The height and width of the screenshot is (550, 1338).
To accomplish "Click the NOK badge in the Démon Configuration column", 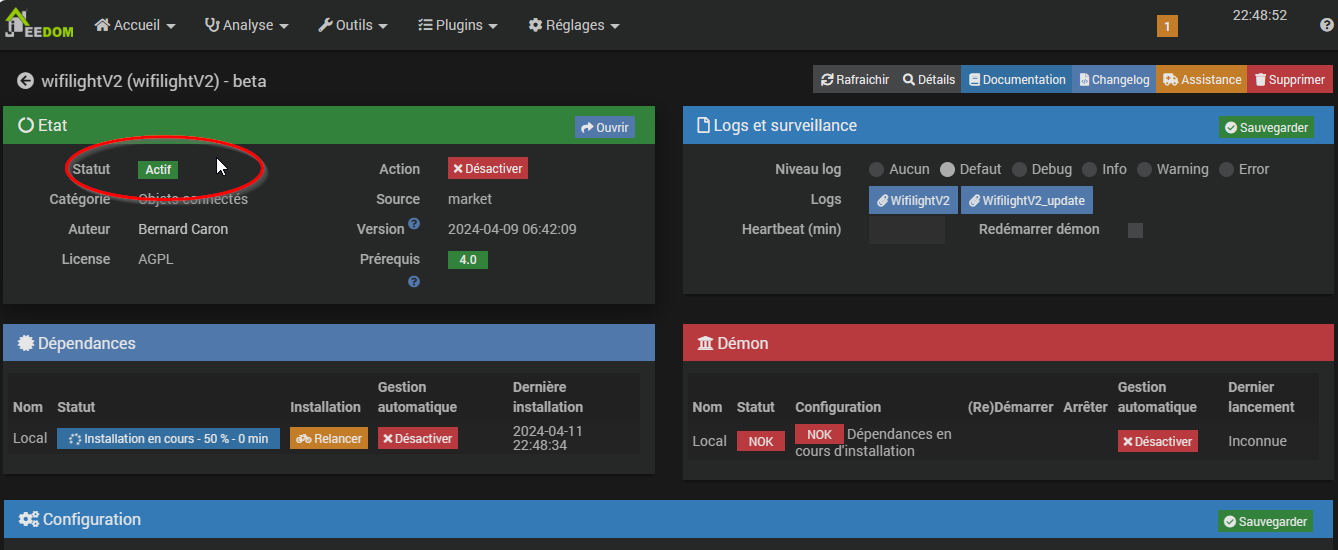I will coord(819,434).
